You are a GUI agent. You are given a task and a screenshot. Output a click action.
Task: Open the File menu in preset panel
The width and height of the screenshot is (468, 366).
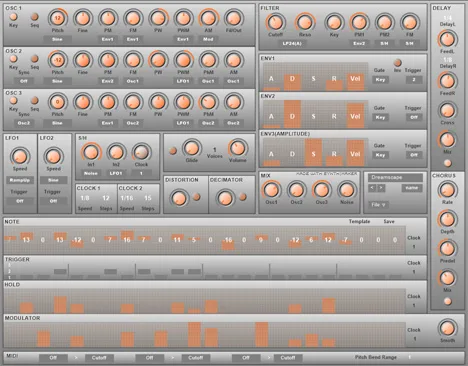[378, 205]
